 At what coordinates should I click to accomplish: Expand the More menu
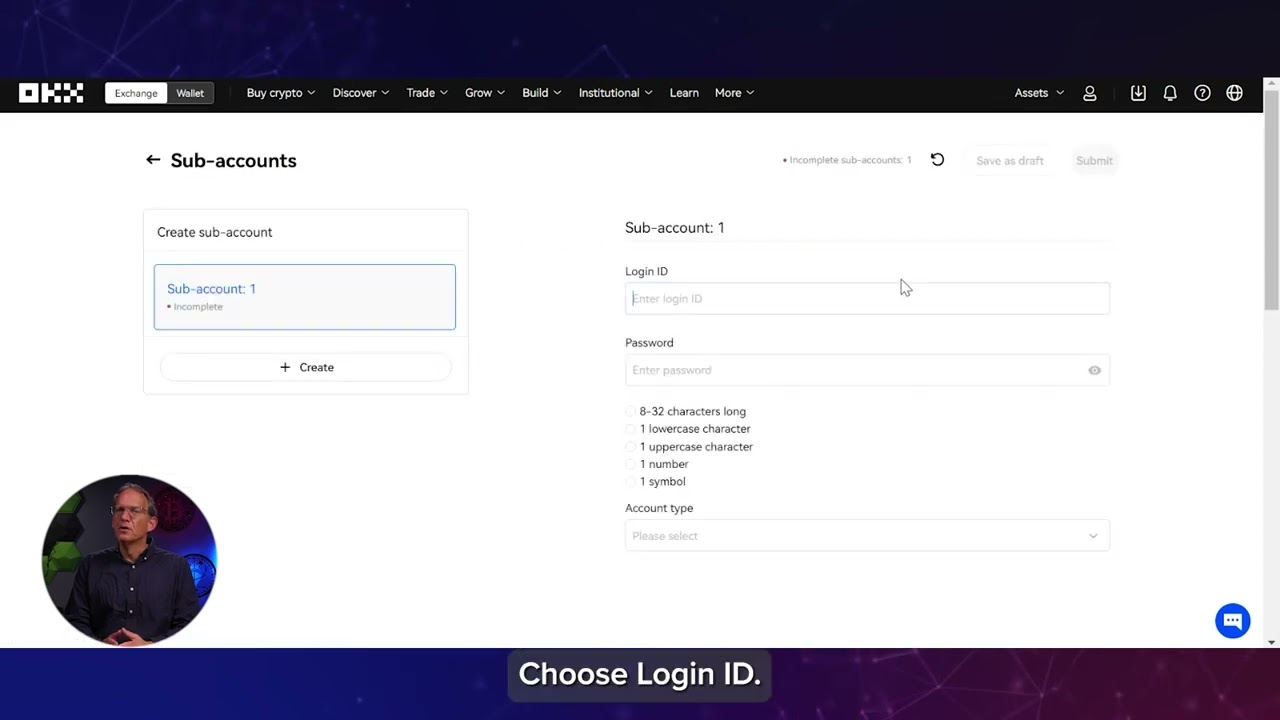click(735, 93)
